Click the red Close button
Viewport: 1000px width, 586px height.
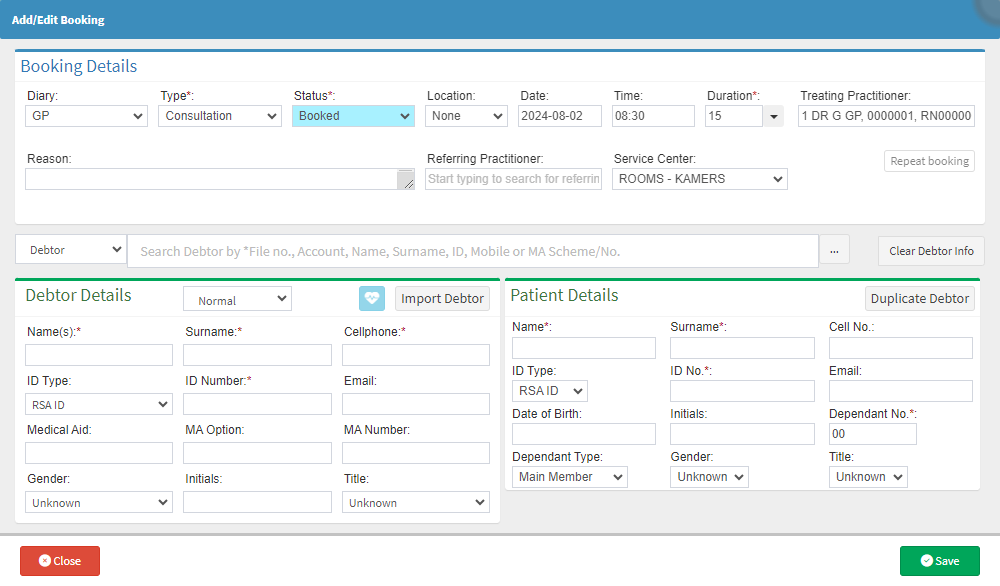pyautogui.click(x=60, y=561)
